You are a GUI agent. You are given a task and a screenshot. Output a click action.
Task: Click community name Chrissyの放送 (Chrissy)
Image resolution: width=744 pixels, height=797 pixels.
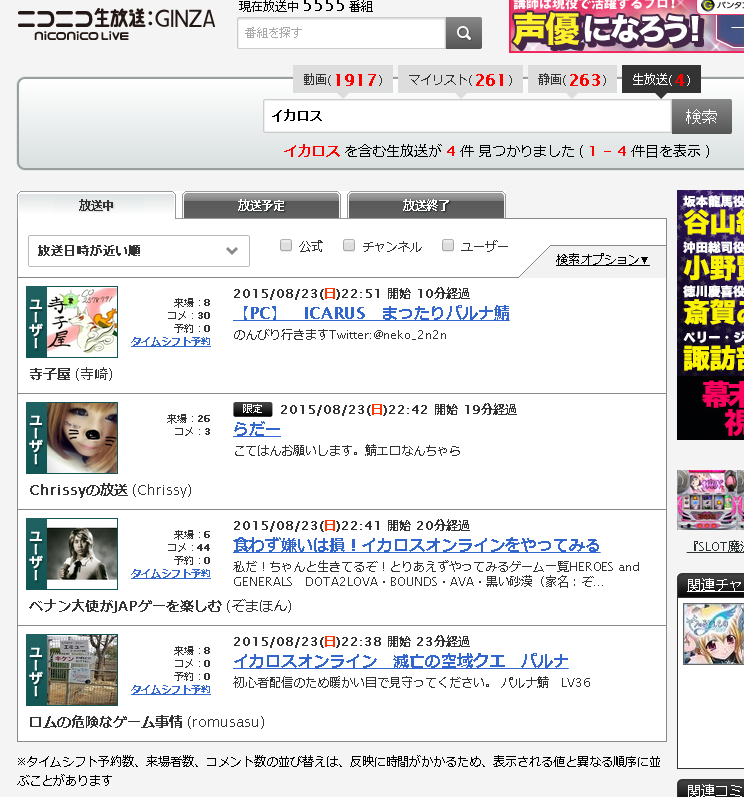tap(111, 490)
